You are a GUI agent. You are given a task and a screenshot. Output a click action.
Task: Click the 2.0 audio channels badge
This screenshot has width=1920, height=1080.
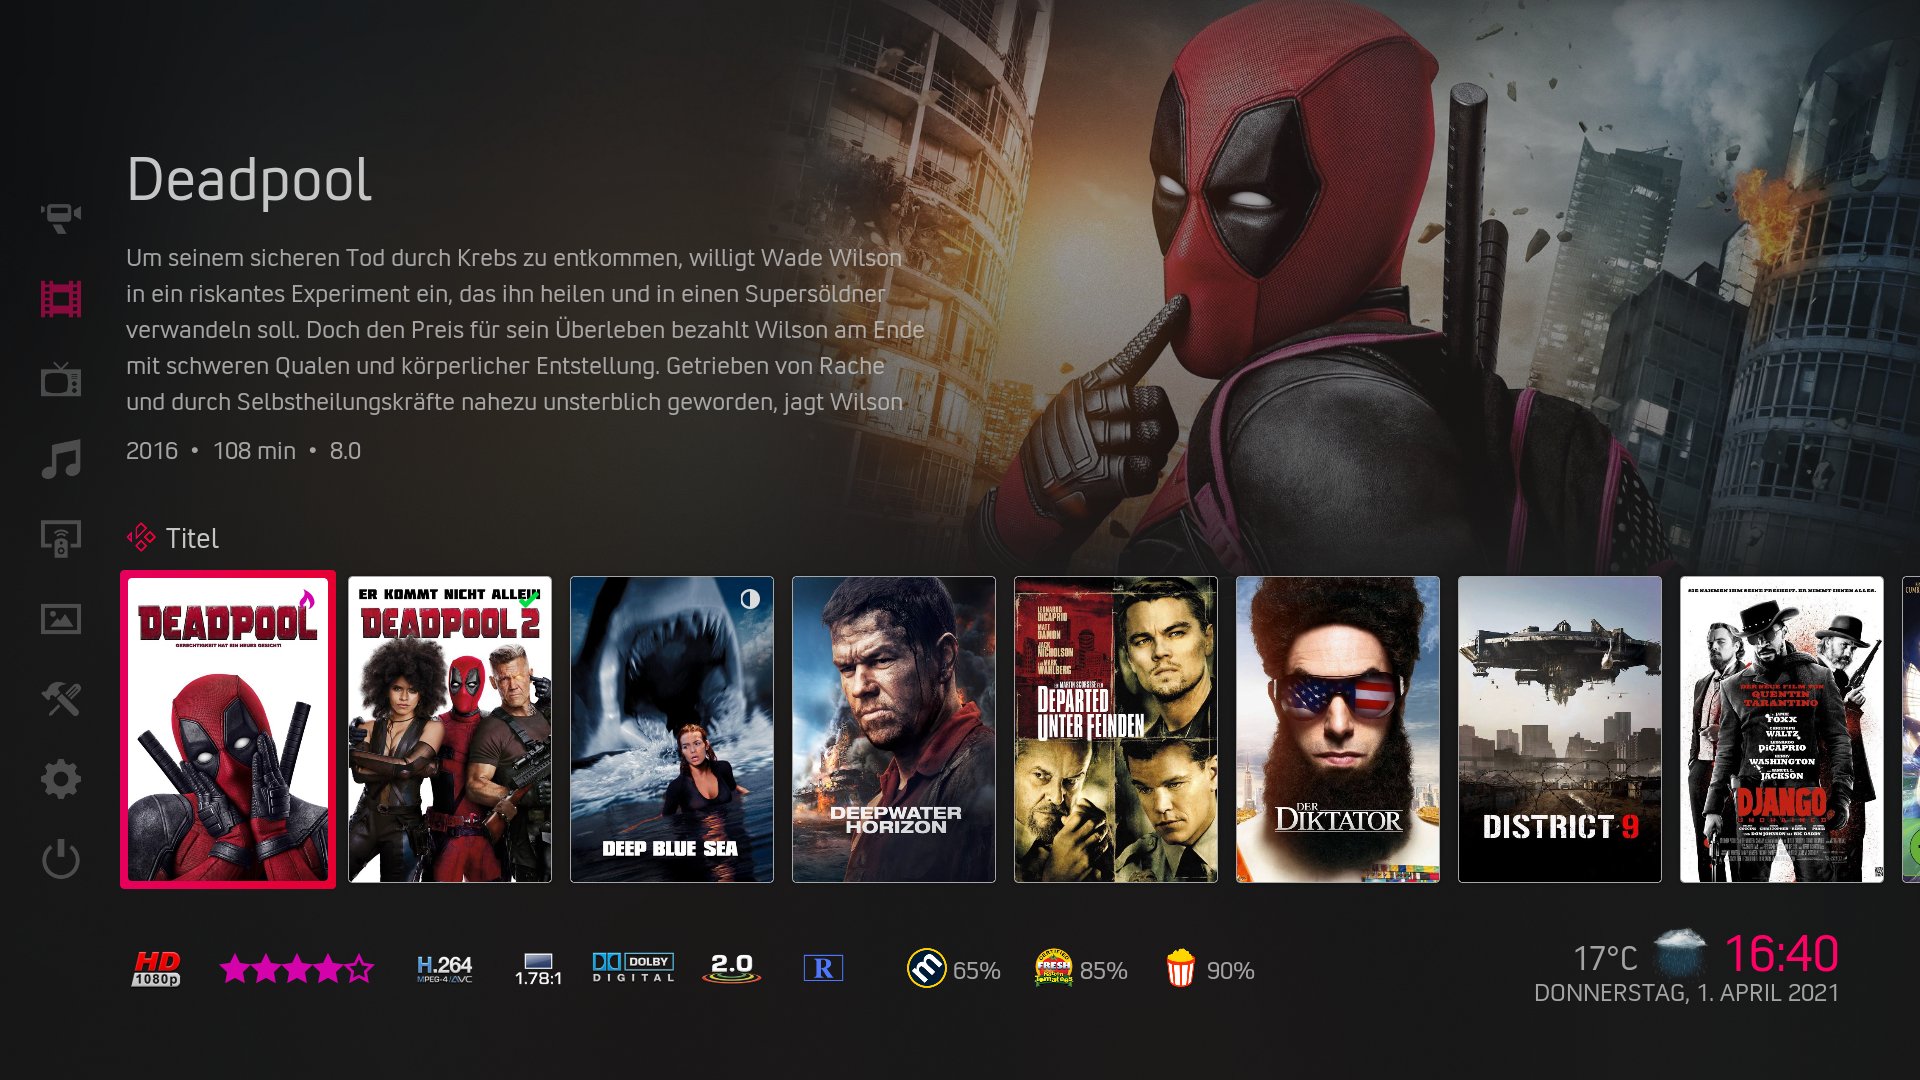[732, 968]
